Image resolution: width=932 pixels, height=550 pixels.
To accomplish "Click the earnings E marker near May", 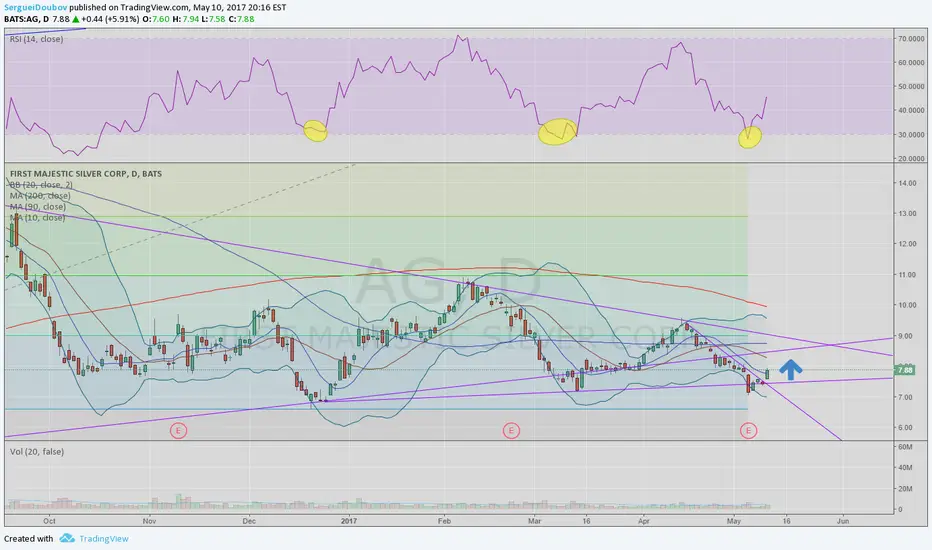I will coord(748,430).
